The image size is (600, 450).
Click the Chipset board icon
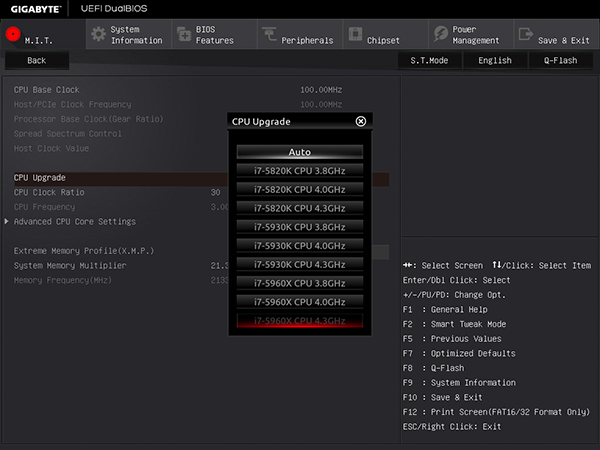pyautogui.click(x=355, y=34)
